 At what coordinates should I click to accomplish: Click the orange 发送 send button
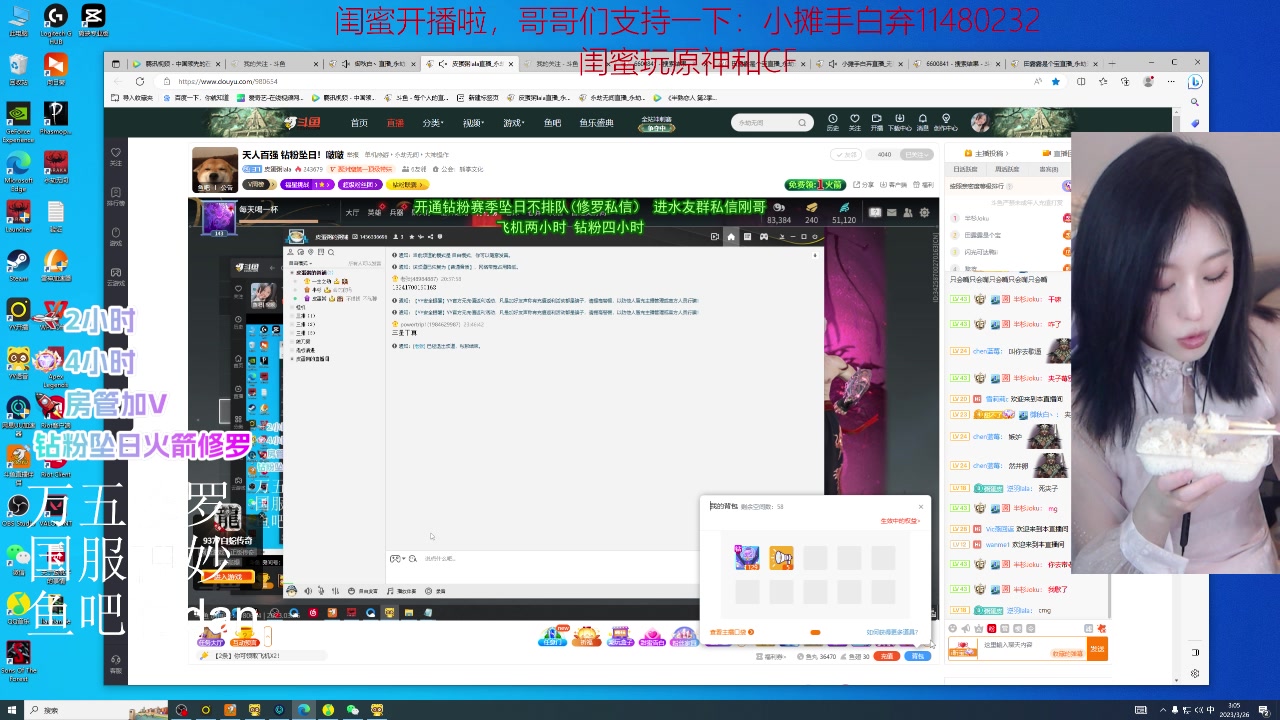1097,649
